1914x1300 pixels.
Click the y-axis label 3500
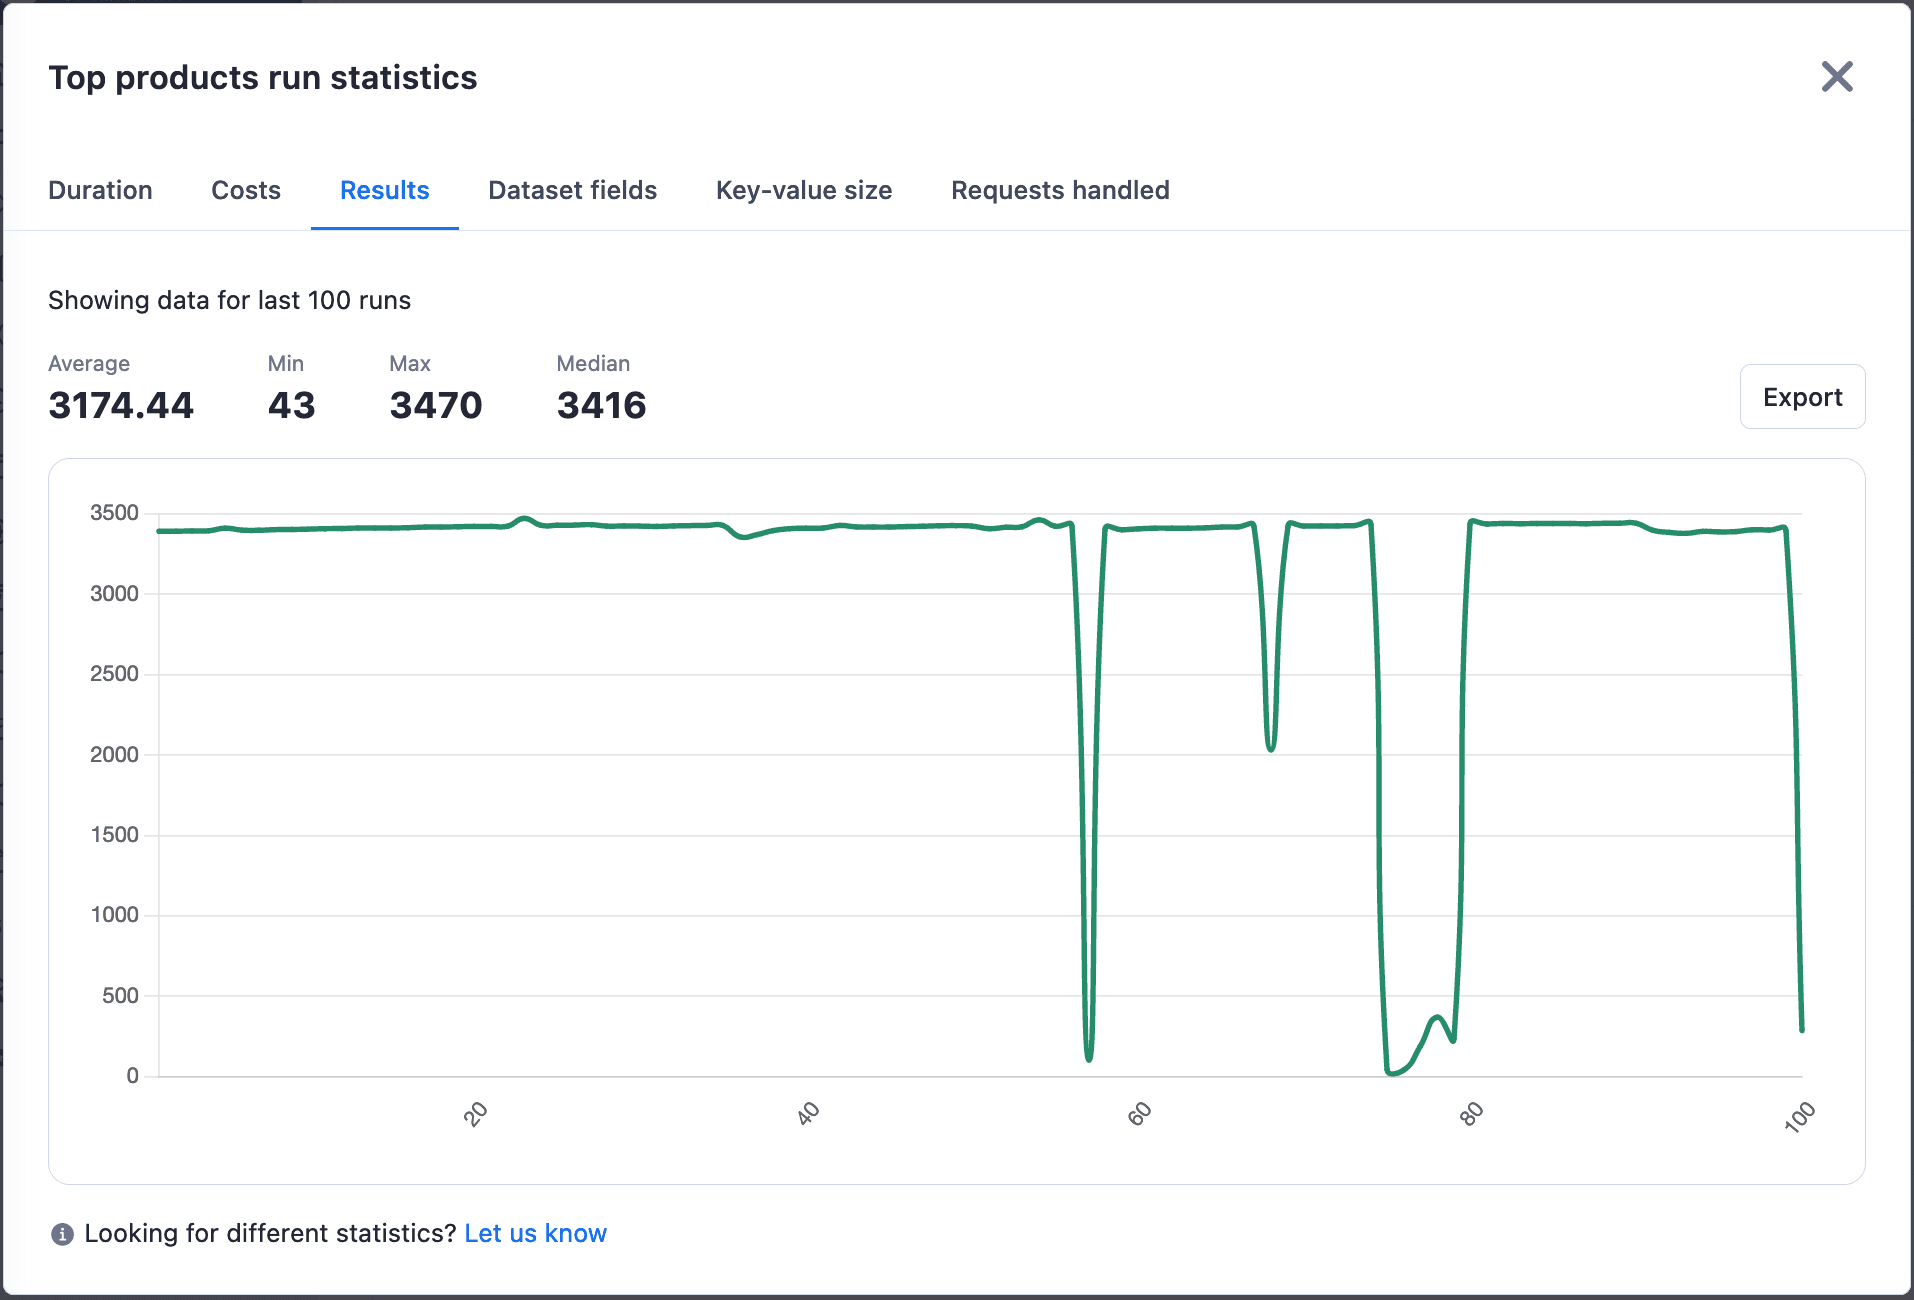pos(114,513)
